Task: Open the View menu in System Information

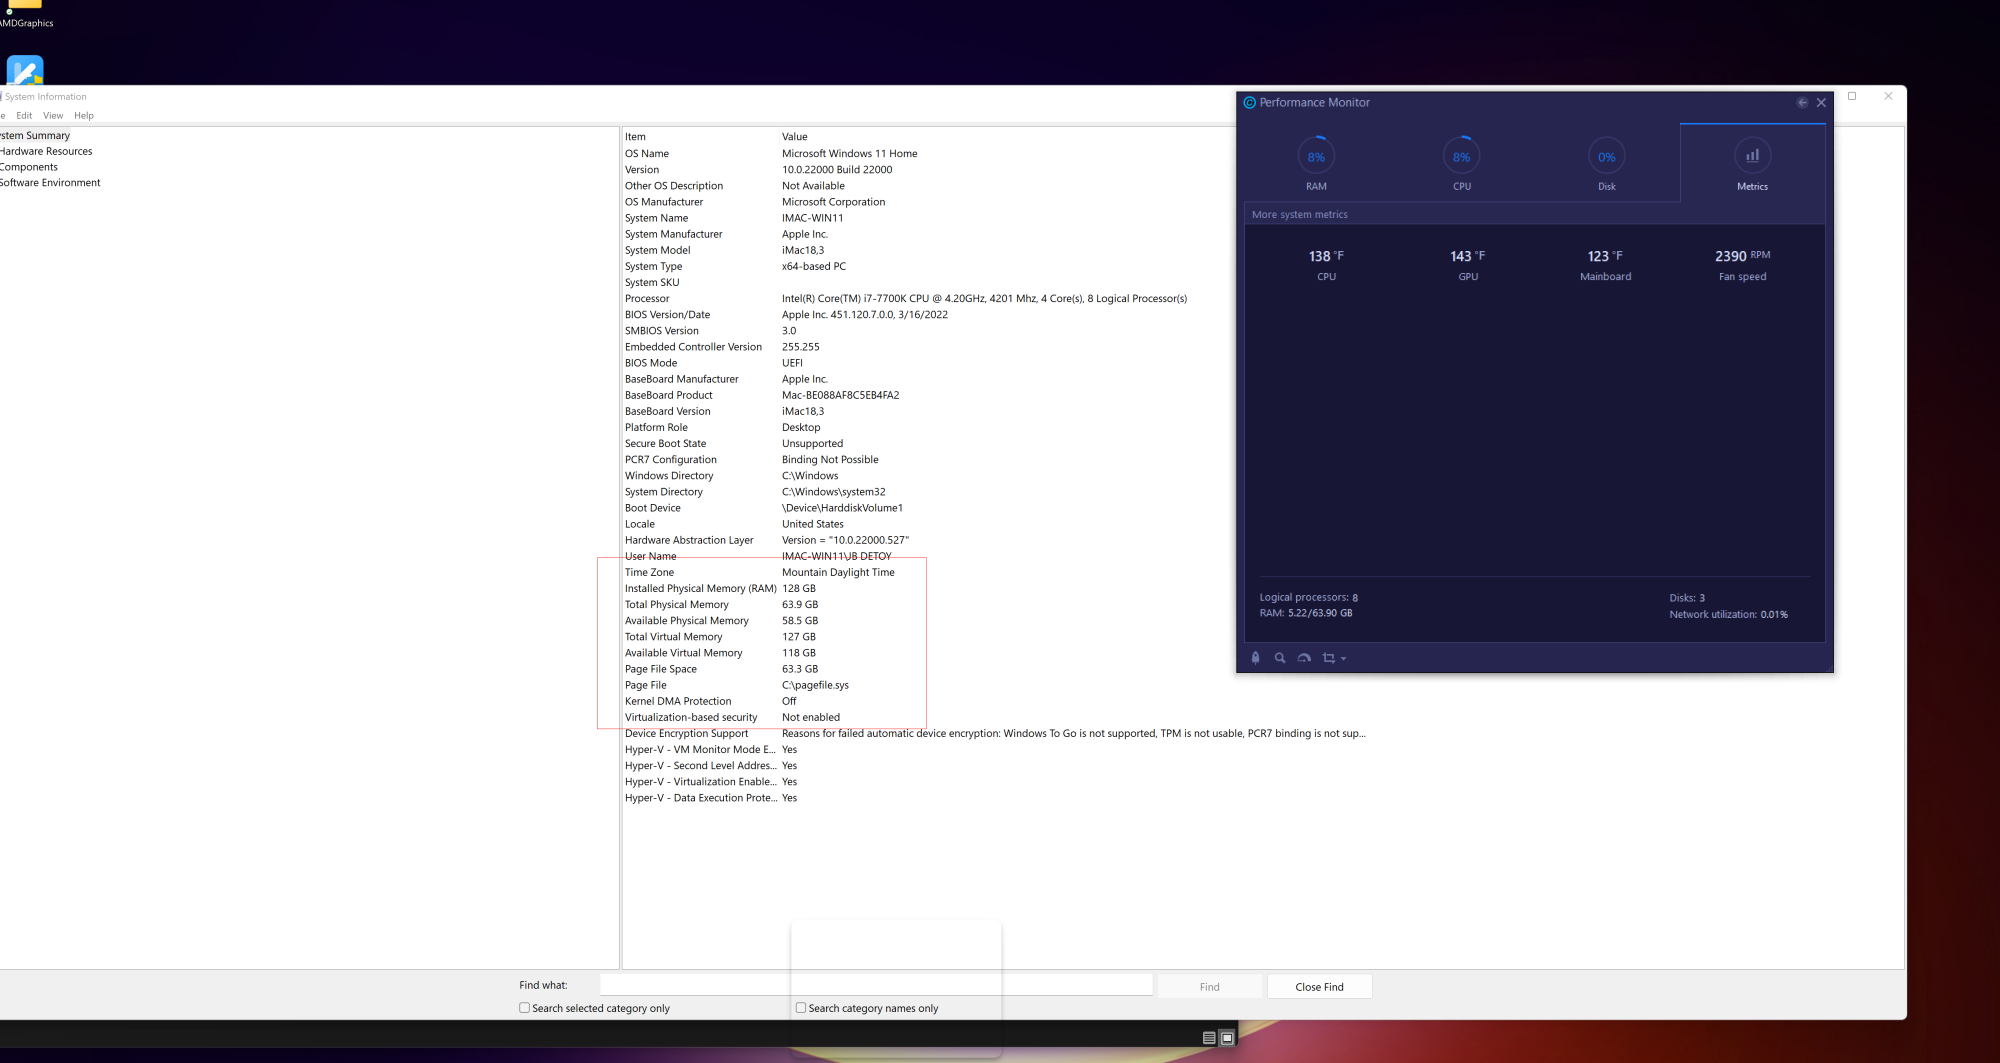Action: tap(53, 116)
